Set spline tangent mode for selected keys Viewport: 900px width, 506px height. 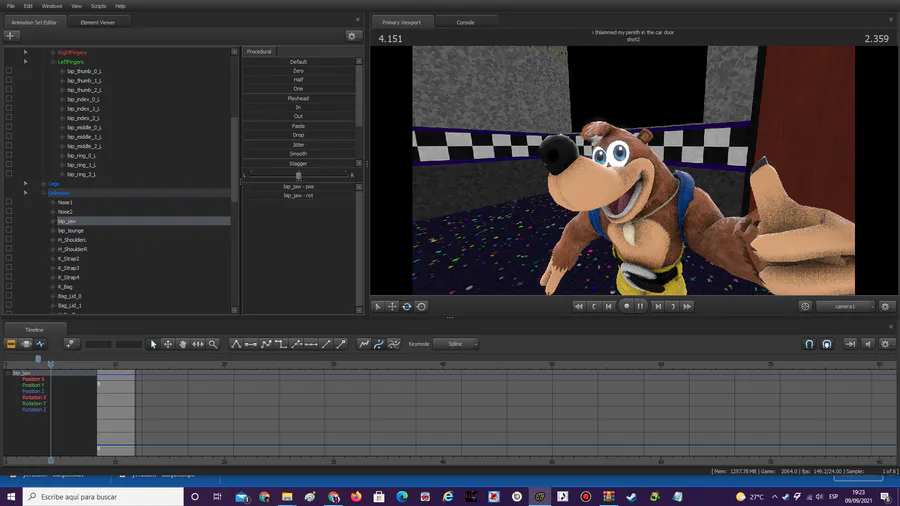[236, 344]
